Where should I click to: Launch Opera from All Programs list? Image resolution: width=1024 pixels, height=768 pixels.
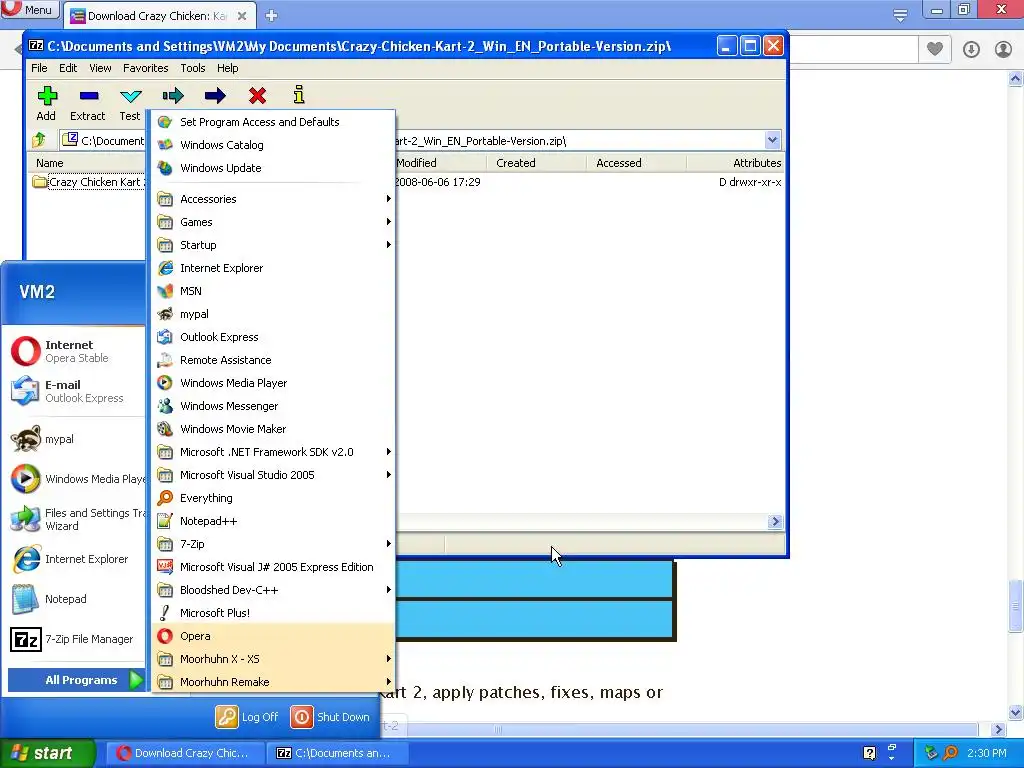tap(273, 636)
